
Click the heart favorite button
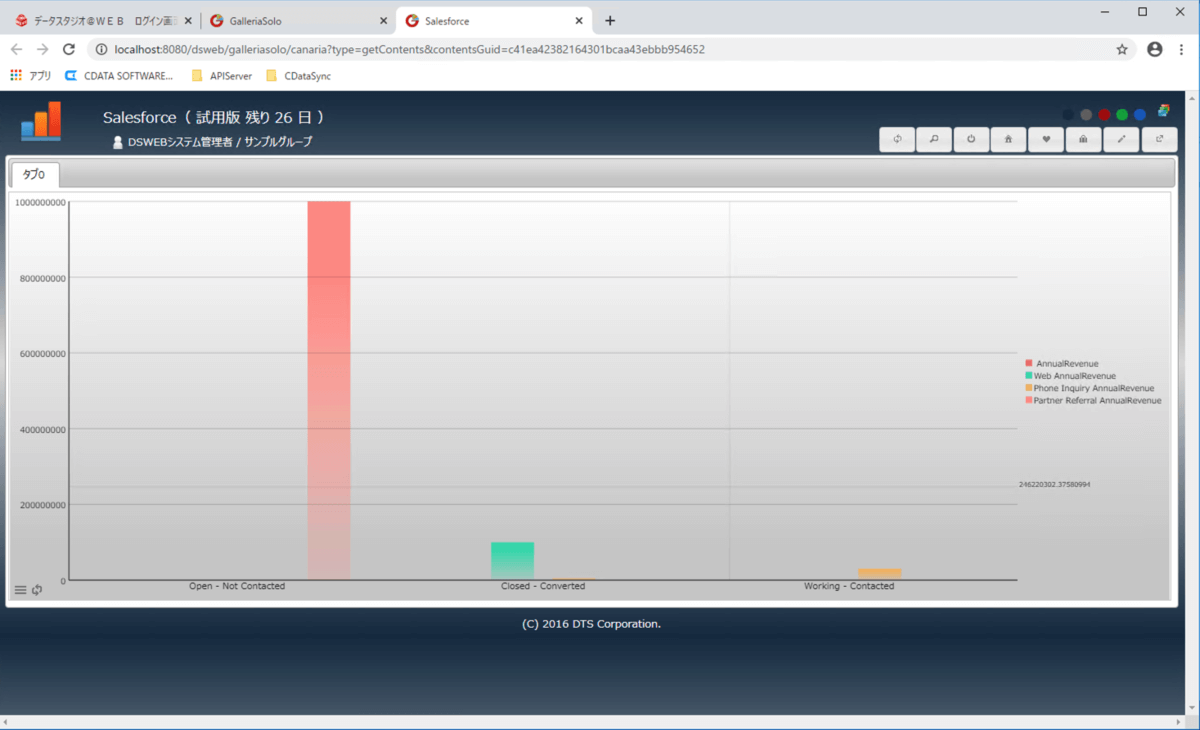pyautogui.click(x=1046, y=140)
